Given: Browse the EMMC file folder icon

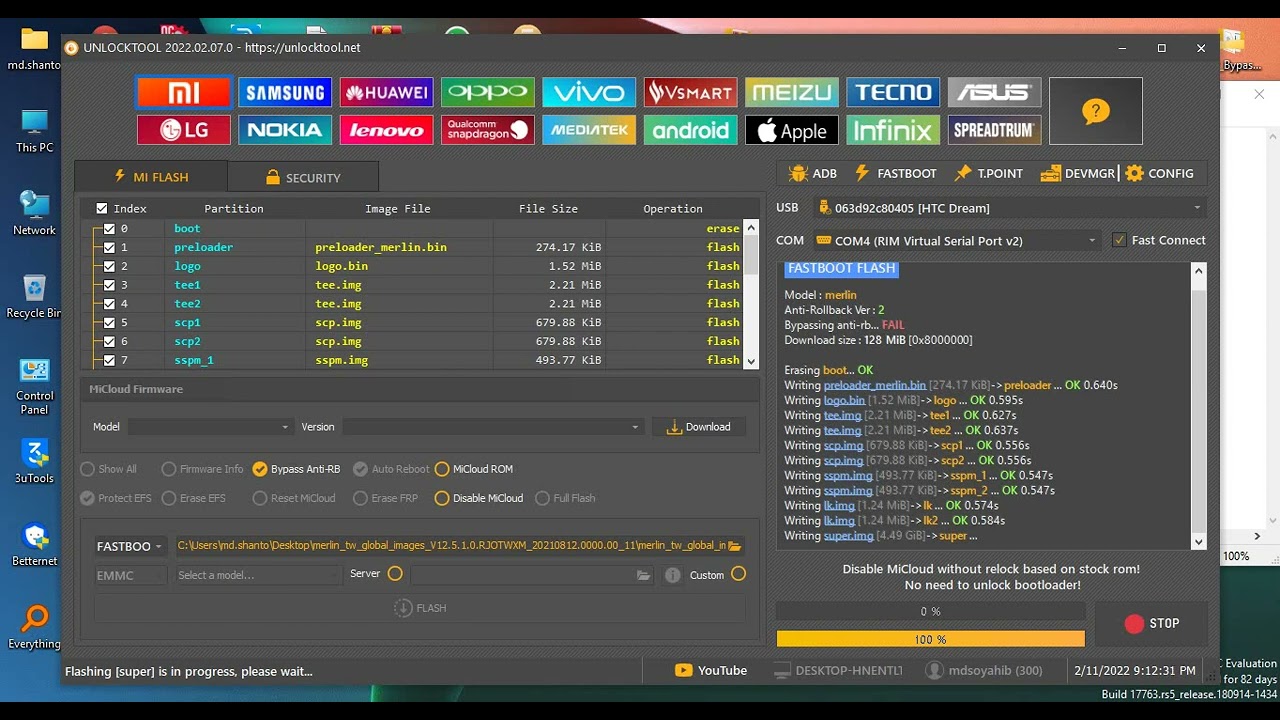Looking at the screenshot, I should (x=643, y=575).
